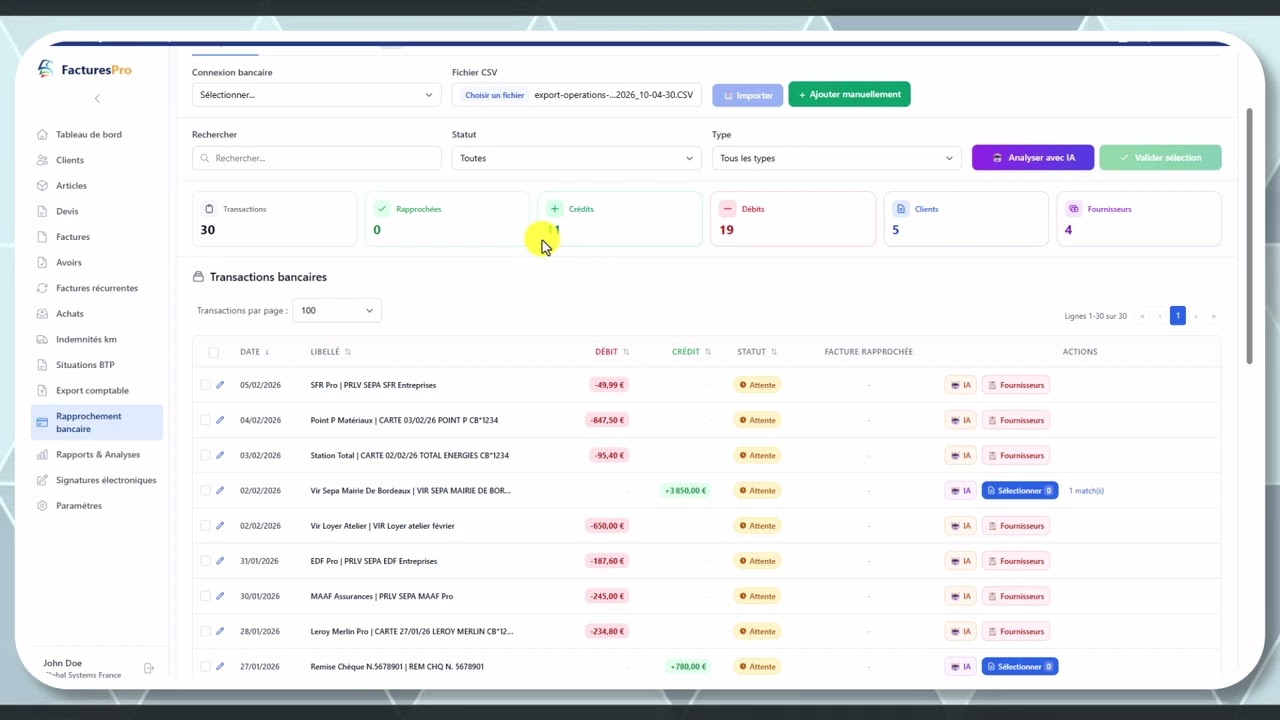
Task: Click IA button on SFR Pro row
Action: pos(960,385)
